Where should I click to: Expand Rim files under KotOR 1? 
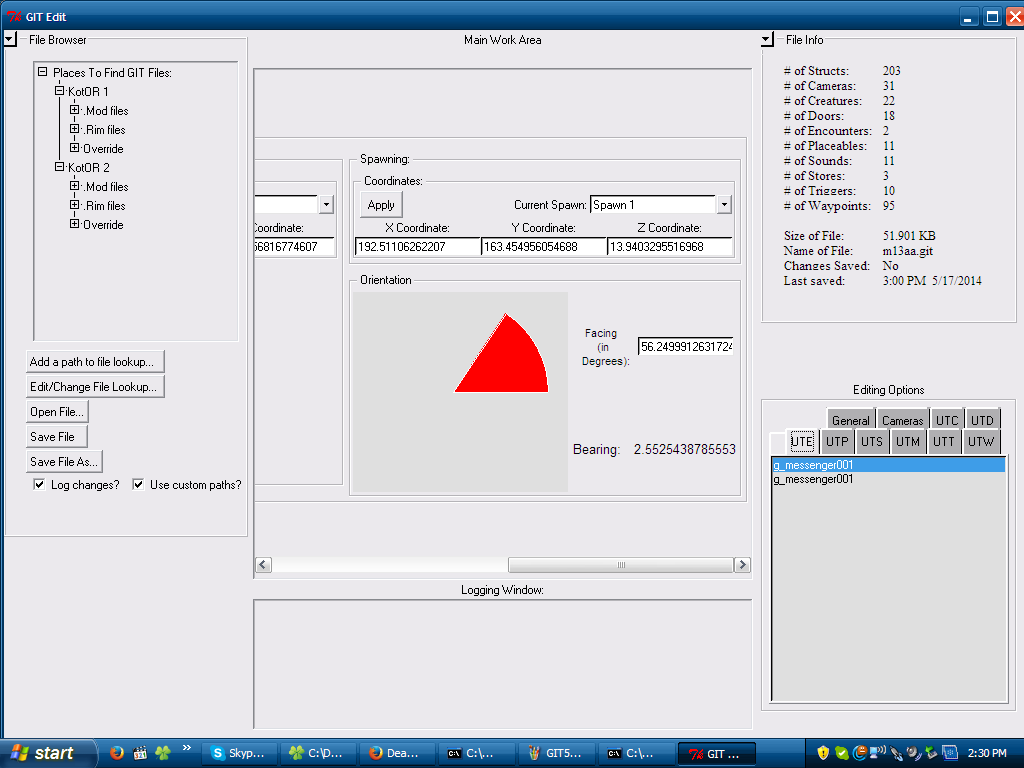(74, 129)
